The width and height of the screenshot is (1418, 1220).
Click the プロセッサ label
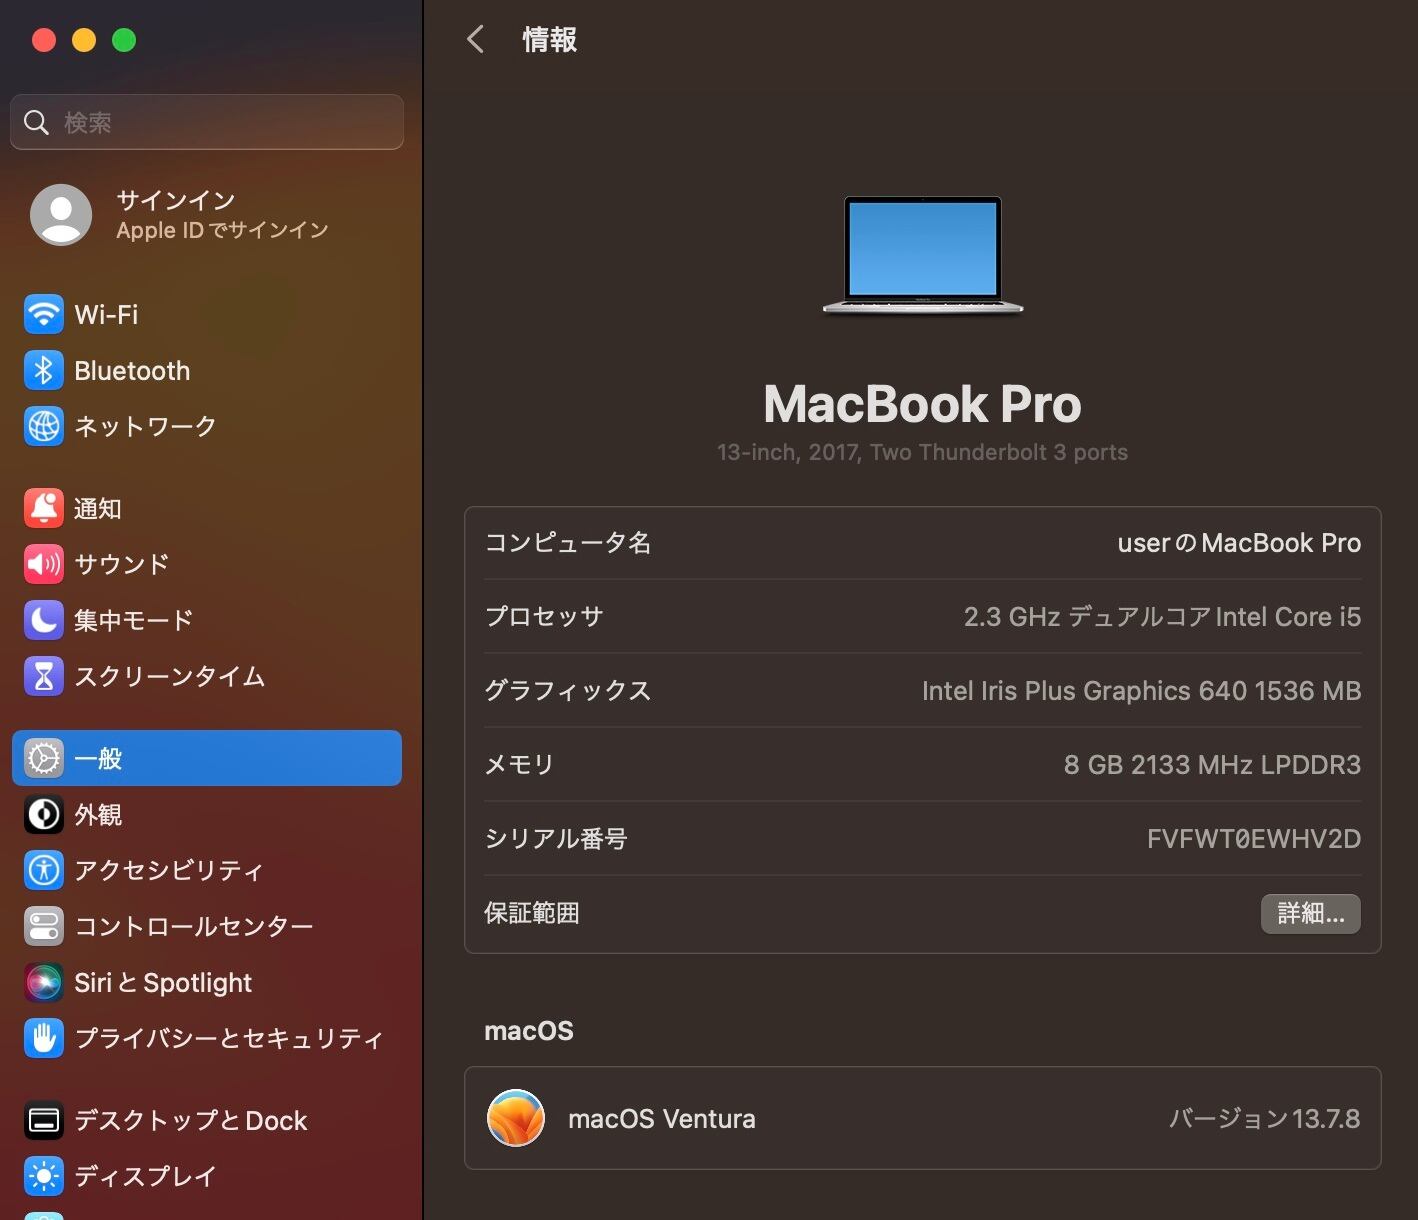[x=544, y=617]
